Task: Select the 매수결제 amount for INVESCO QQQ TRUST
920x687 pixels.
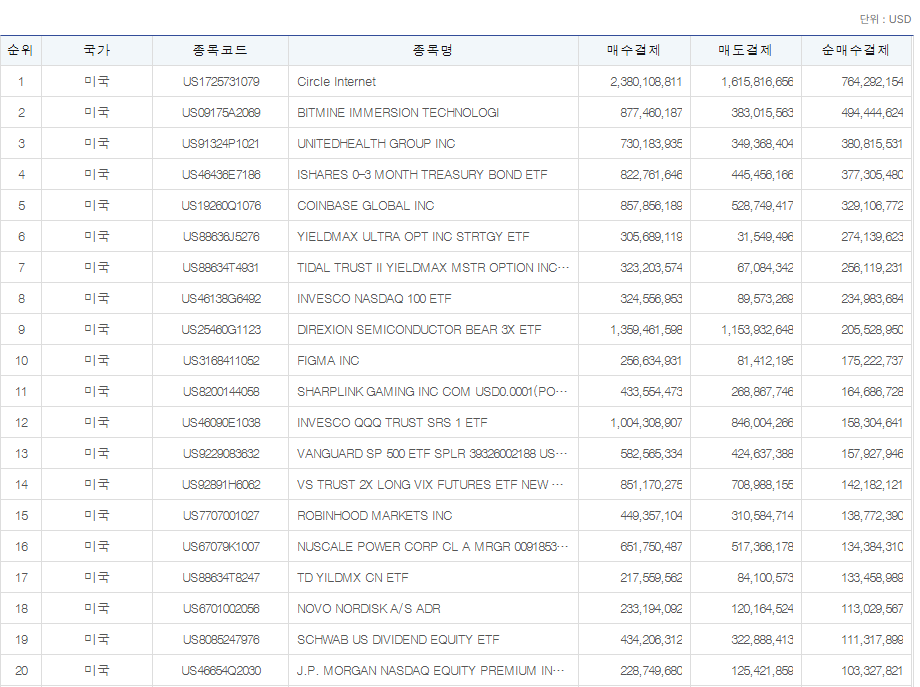Action: point(645,423)
